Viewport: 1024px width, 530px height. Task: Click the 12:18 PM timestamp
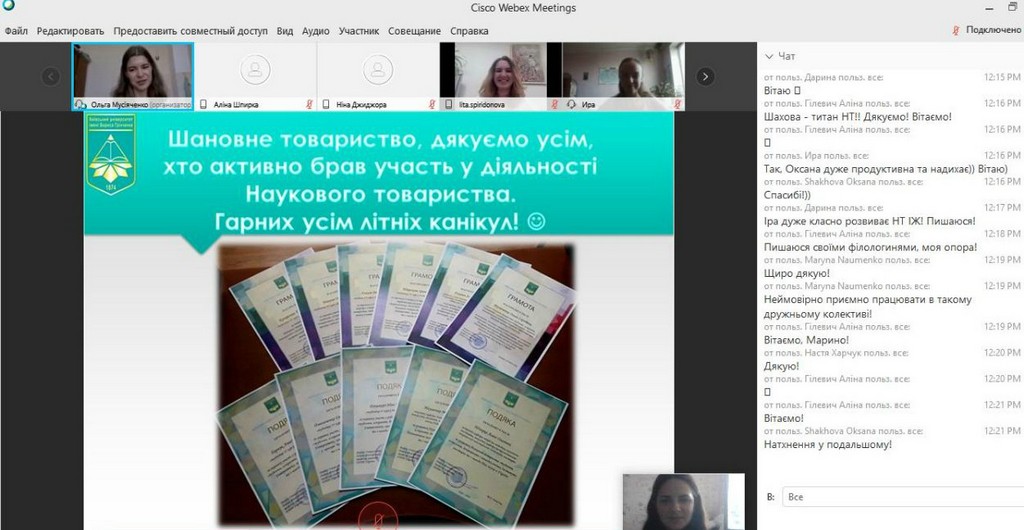[x=1002, y=234]
